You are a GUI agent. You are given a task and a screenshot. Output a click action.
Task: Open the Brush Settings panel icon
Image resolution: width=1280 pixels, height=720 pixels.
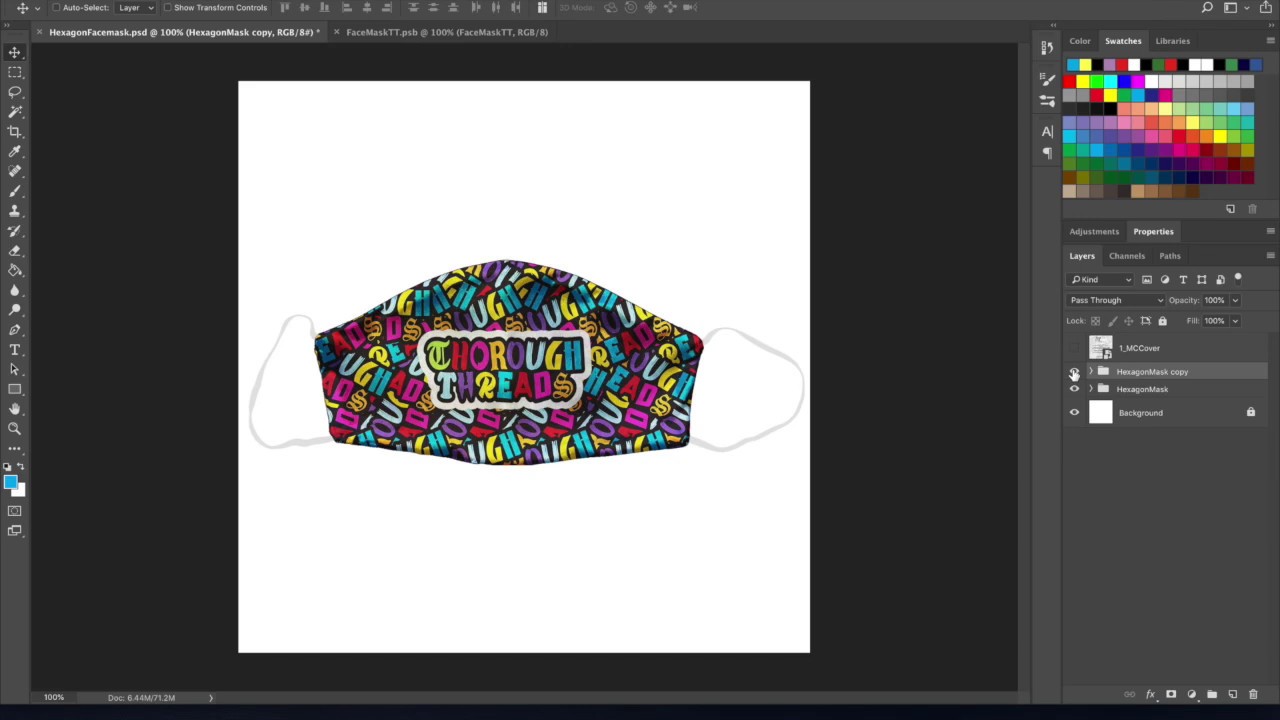click(1047, 77)
